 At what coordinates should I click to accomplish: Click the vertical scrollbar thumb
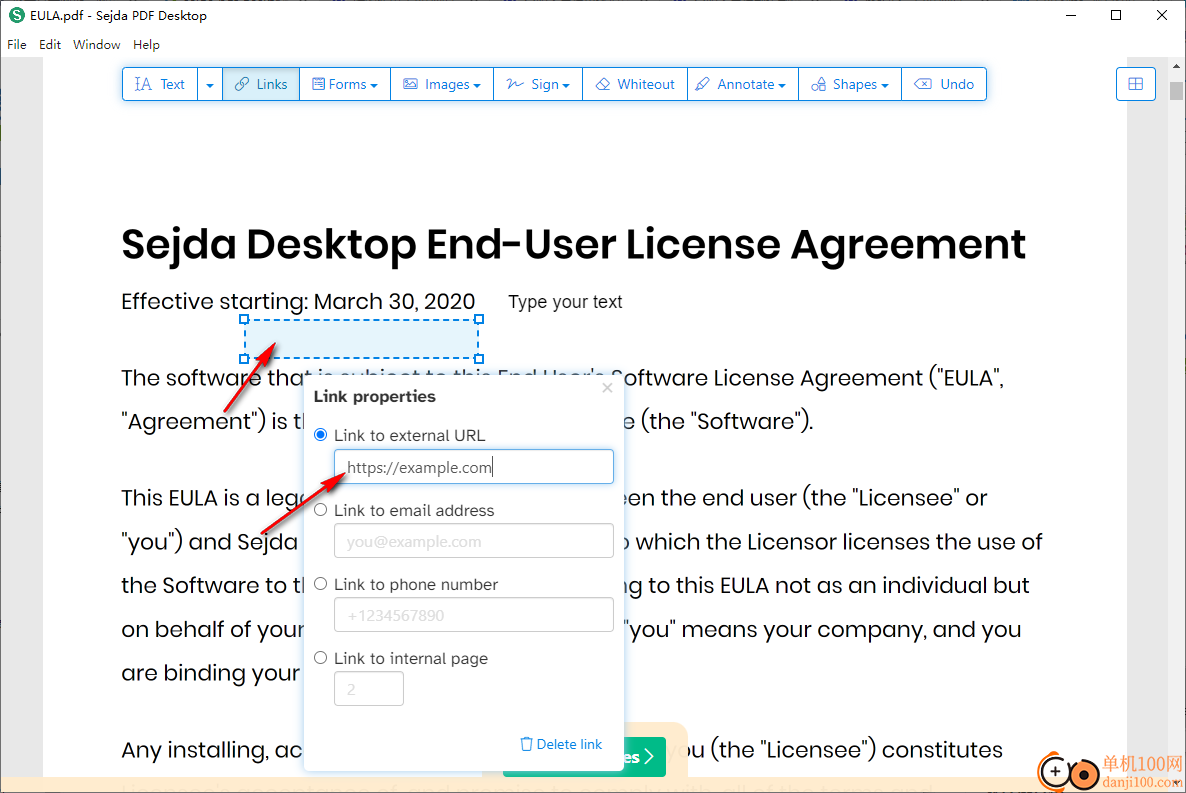click(1176, 91)
